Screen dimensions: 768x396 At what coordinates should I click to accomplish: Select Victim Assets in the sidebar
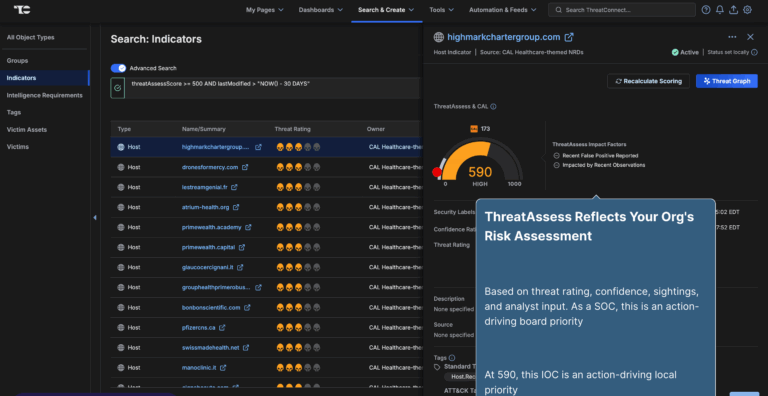(x=26, y=129)
